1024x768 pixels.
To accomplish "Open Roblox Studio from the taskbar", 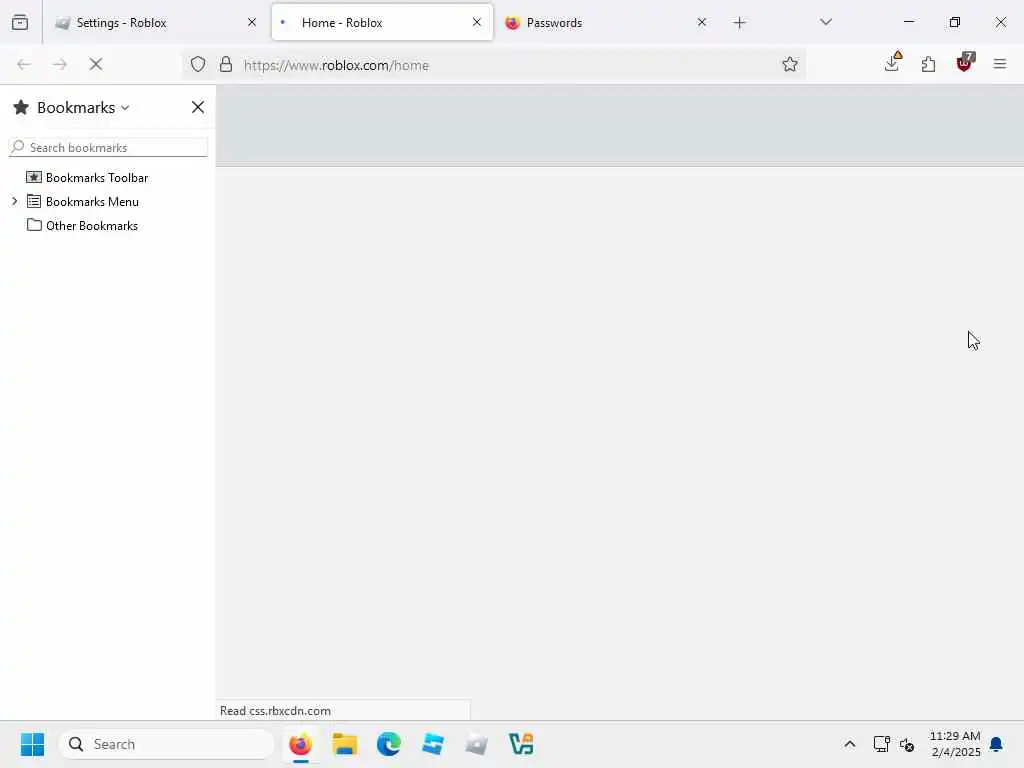I will (x=433, y=744).
